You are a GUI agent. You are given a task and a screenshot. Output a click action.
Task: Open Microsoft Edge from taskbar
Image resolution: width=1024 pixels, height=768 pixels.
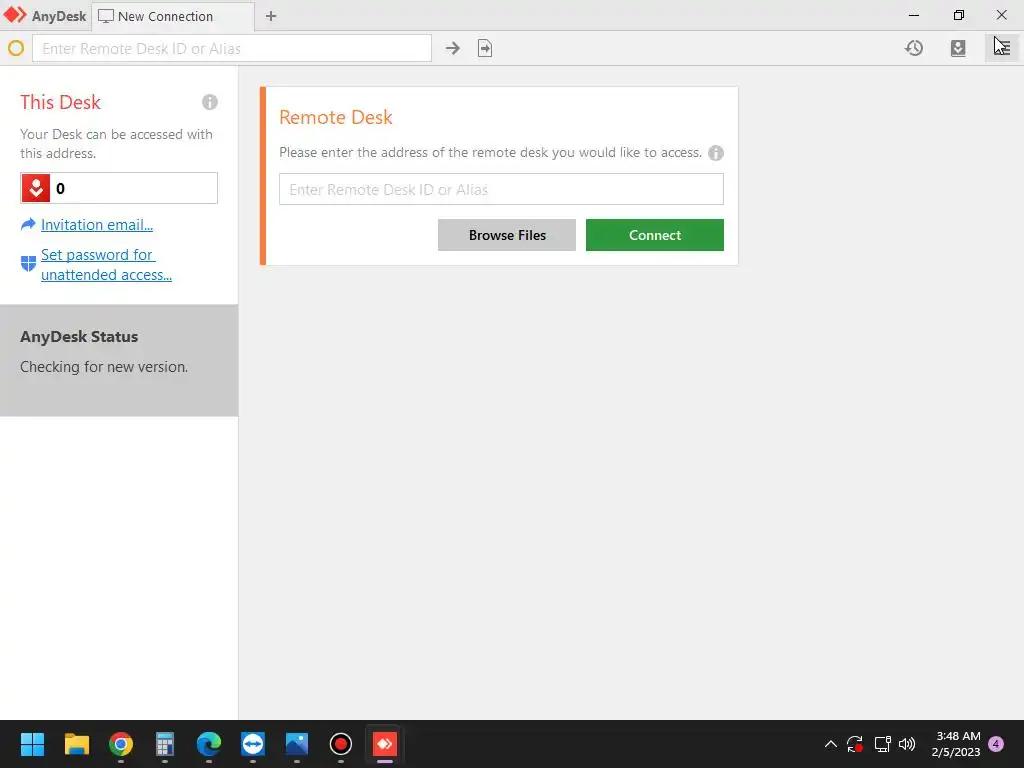click(x=209, y=744)
